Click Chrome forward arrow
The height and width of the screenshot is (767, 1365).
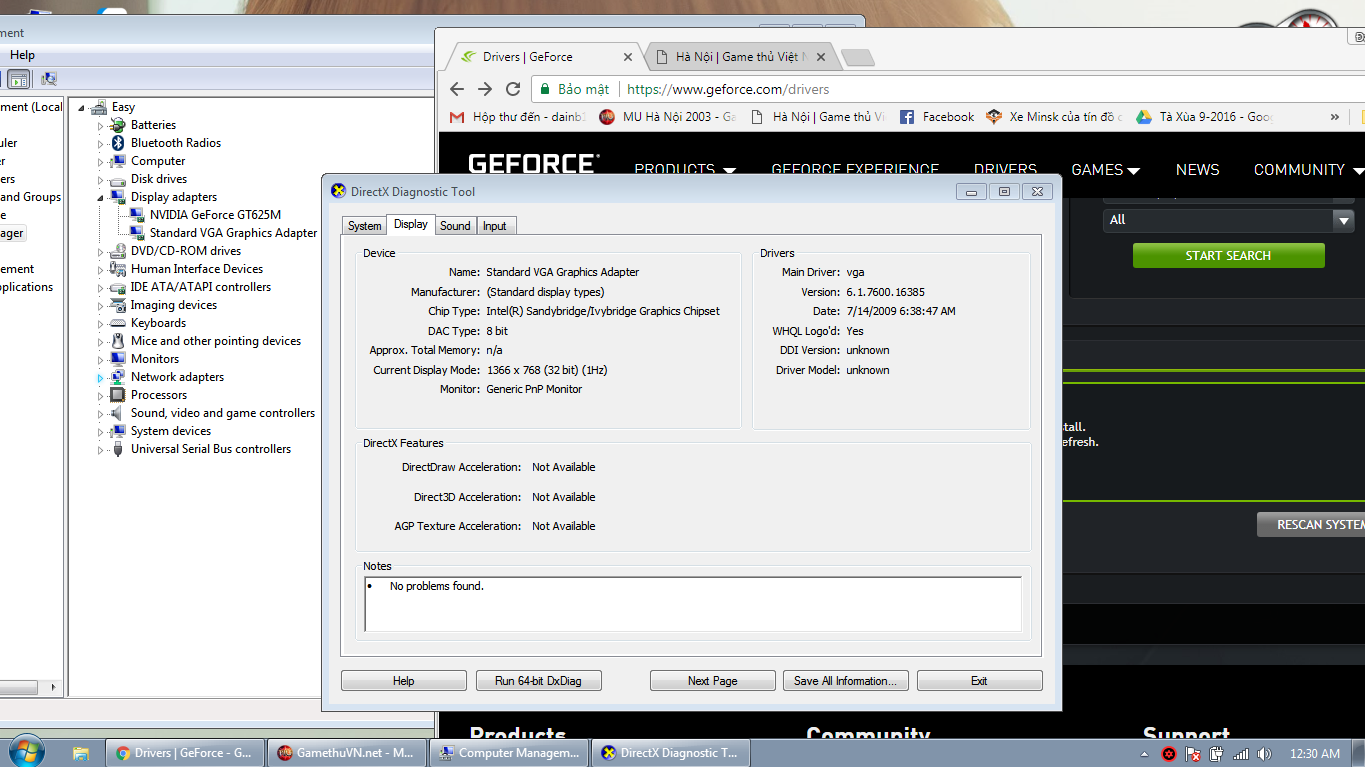(x=485, y=89)
